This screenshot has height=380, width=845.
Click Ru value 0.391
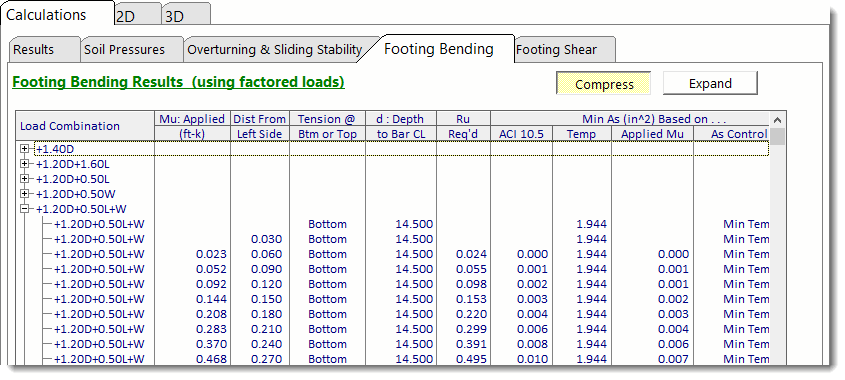click(x=472, y=345)
